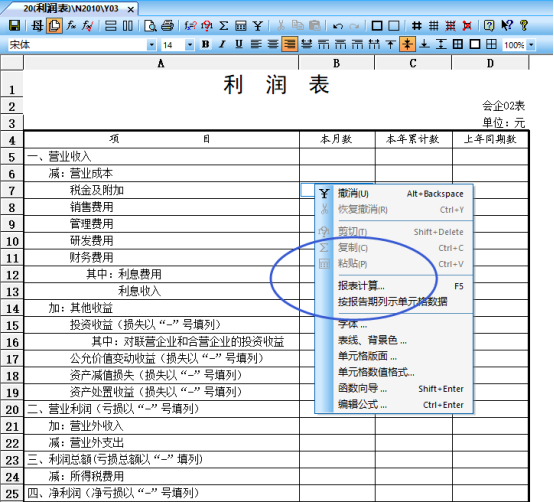
Task: Click the Save floppy disk icon
Action: coord(14,26)
